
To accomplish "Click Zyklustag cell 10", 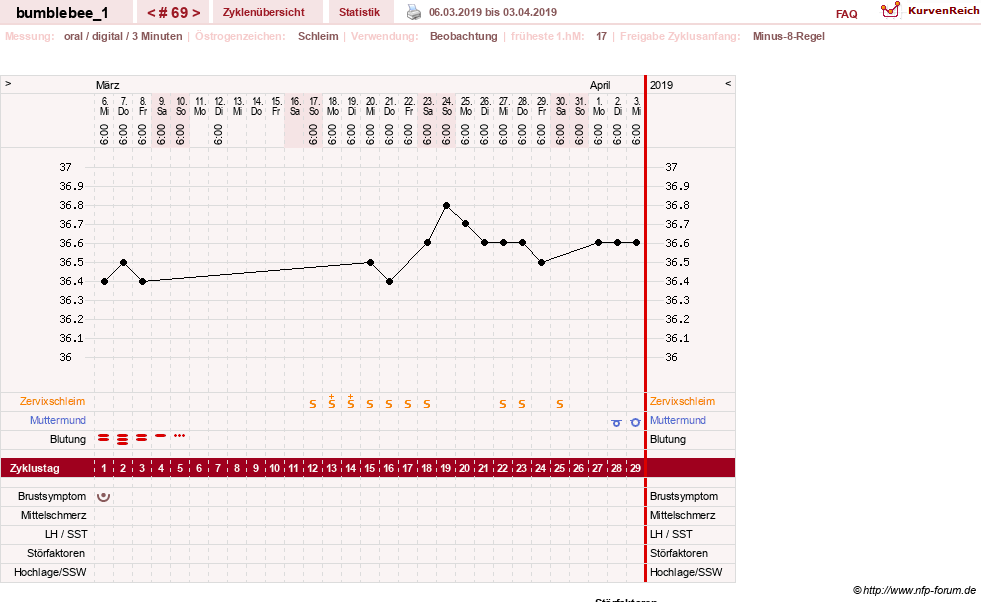I will click(275, 468).
